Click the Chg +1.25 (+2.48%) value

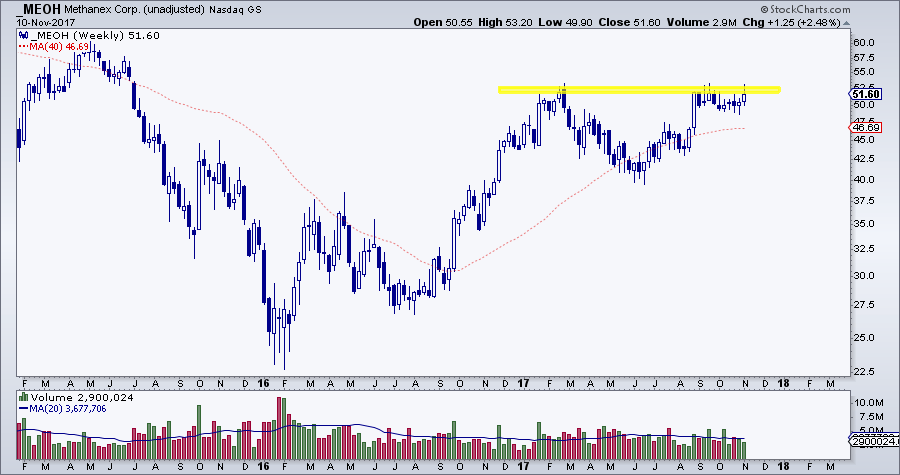[x=792, y=22]
